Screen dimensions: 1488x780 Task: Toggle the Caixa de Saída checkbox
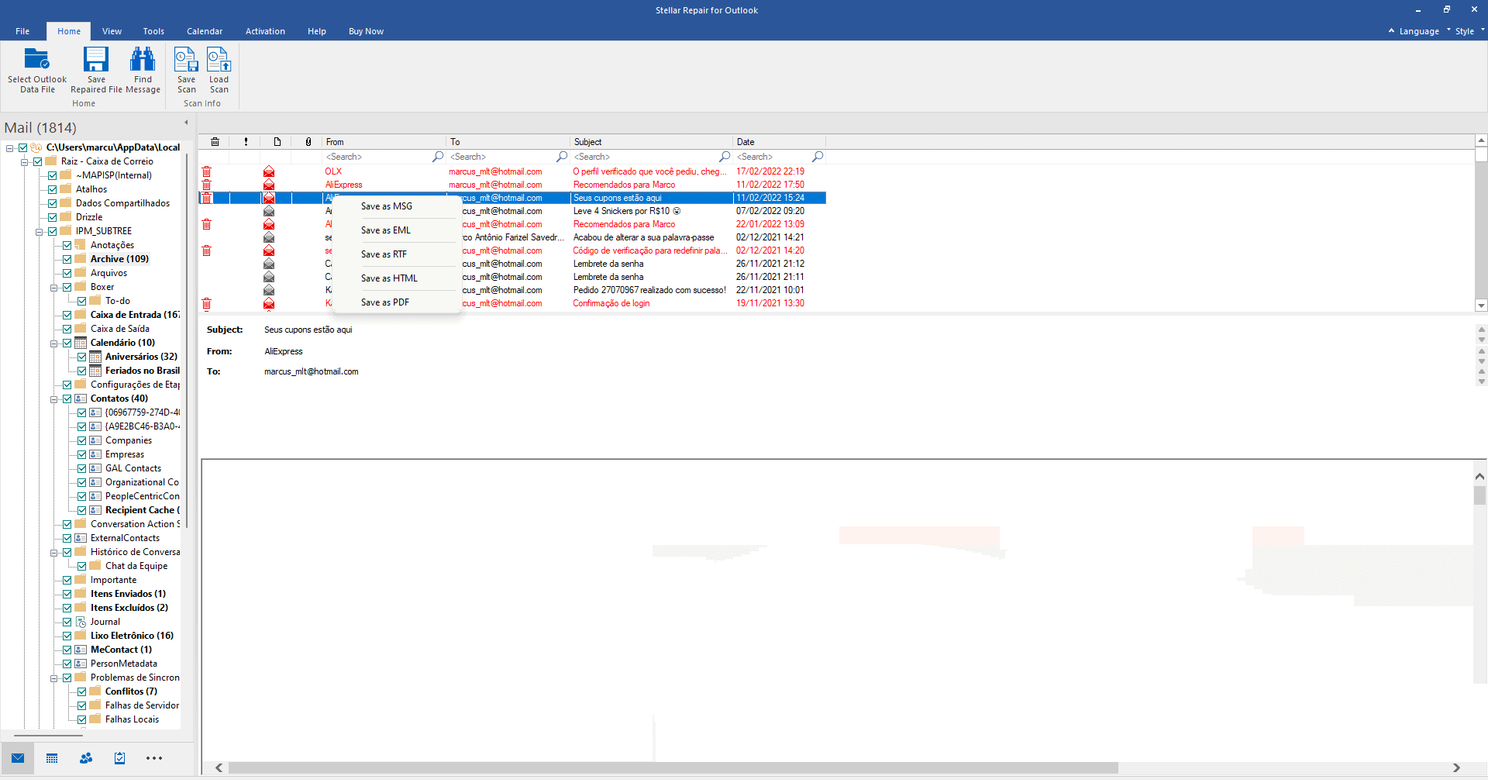coord(67,328)
